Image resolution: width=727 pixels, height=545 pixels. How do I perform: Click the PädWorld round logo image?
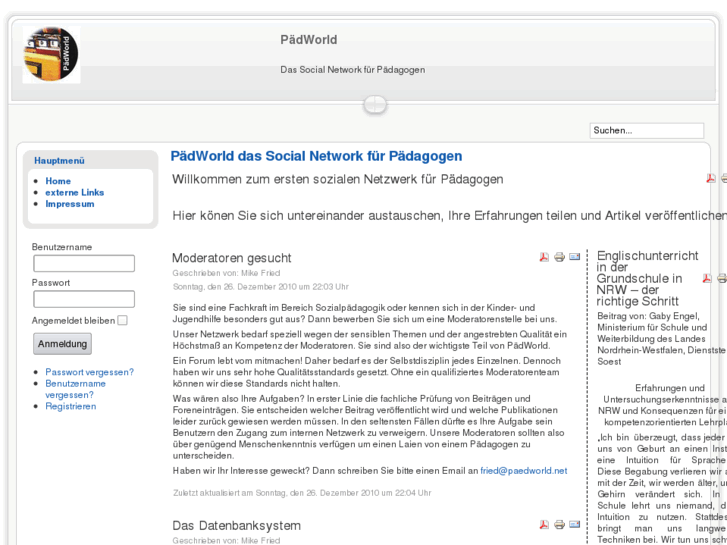pos(51,55)
